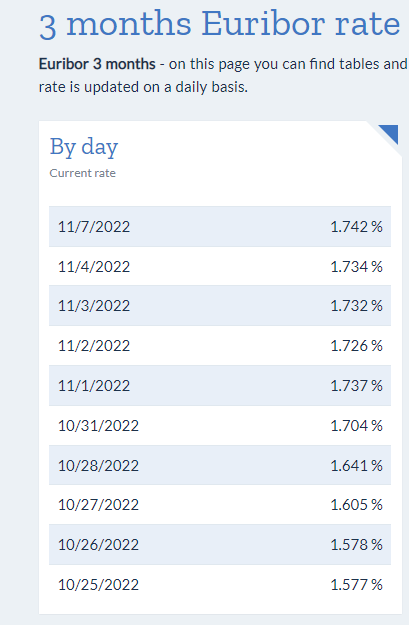
Task: Click the 1.704 % rate value
Action: pyautogui.click(x=356, y=426)
